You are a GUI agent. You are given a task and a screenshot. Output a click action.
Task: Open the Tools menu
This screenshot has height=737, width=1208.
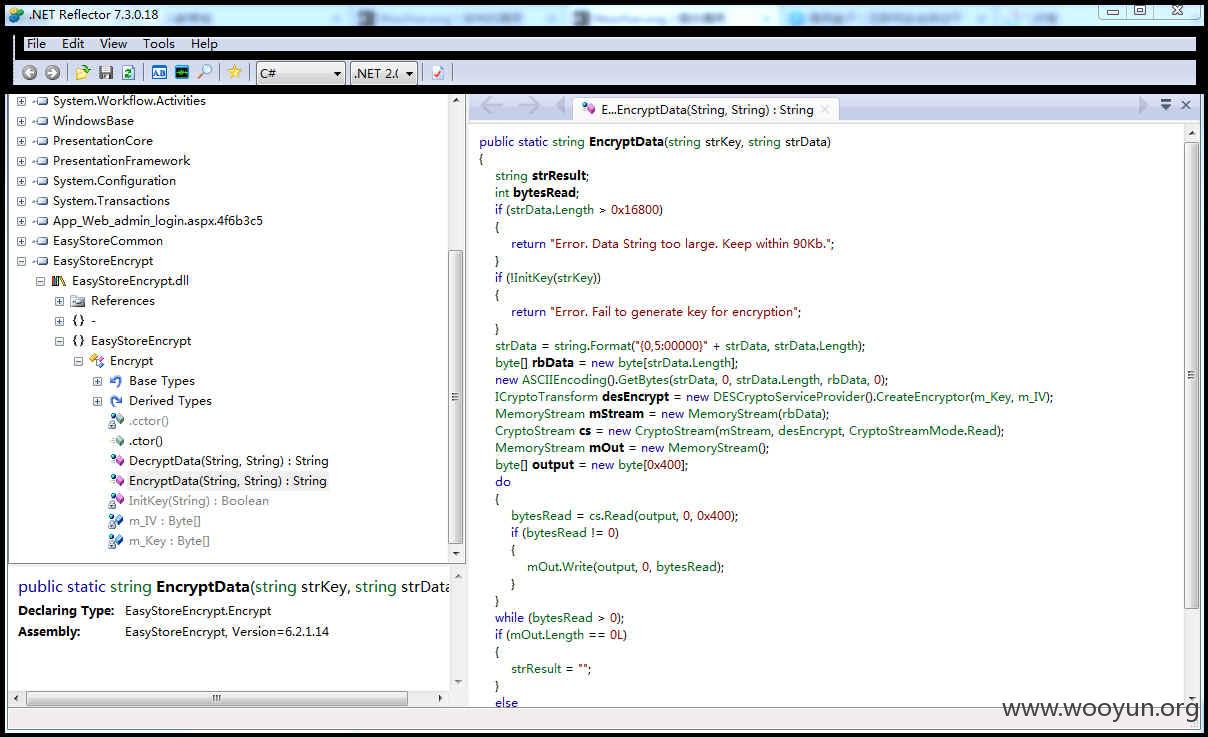[x=158, y=43]
